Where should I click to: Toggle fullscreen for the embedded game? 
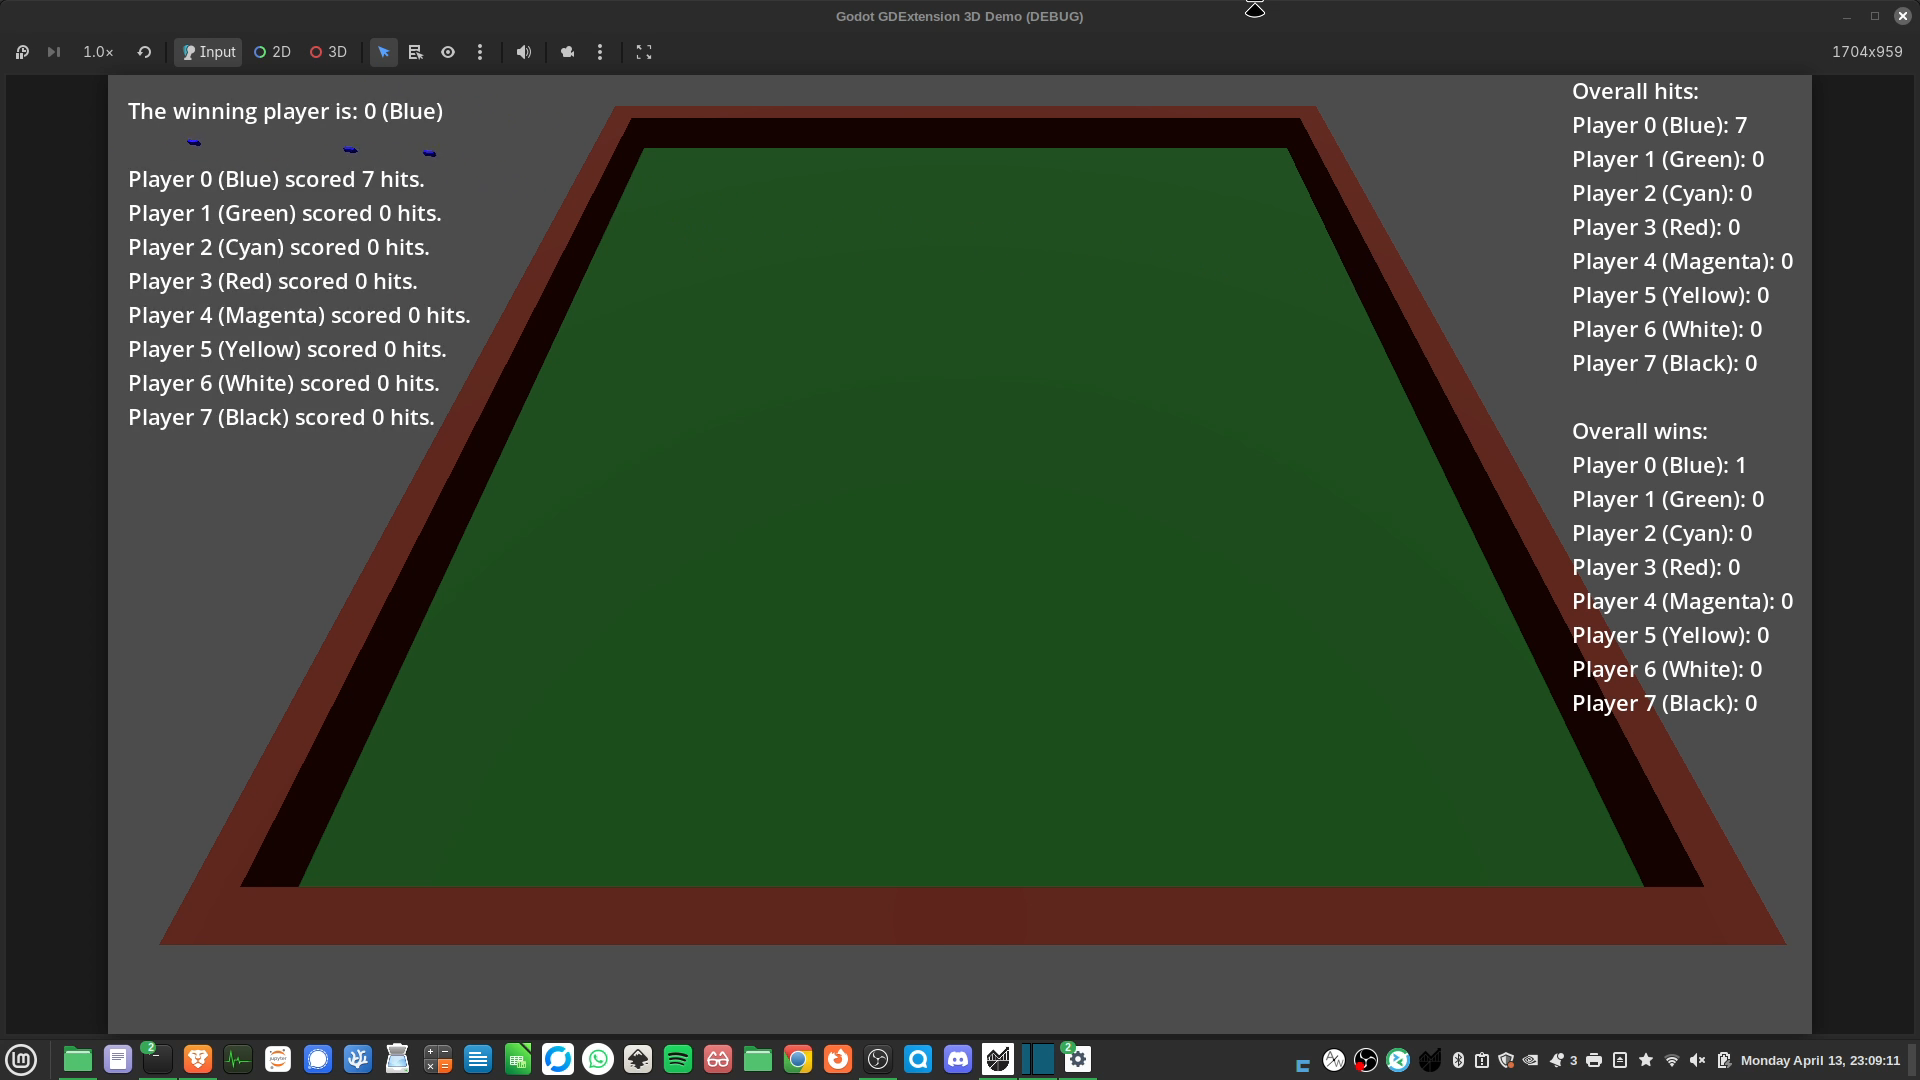pyautogui.click(x=644, y=52)
